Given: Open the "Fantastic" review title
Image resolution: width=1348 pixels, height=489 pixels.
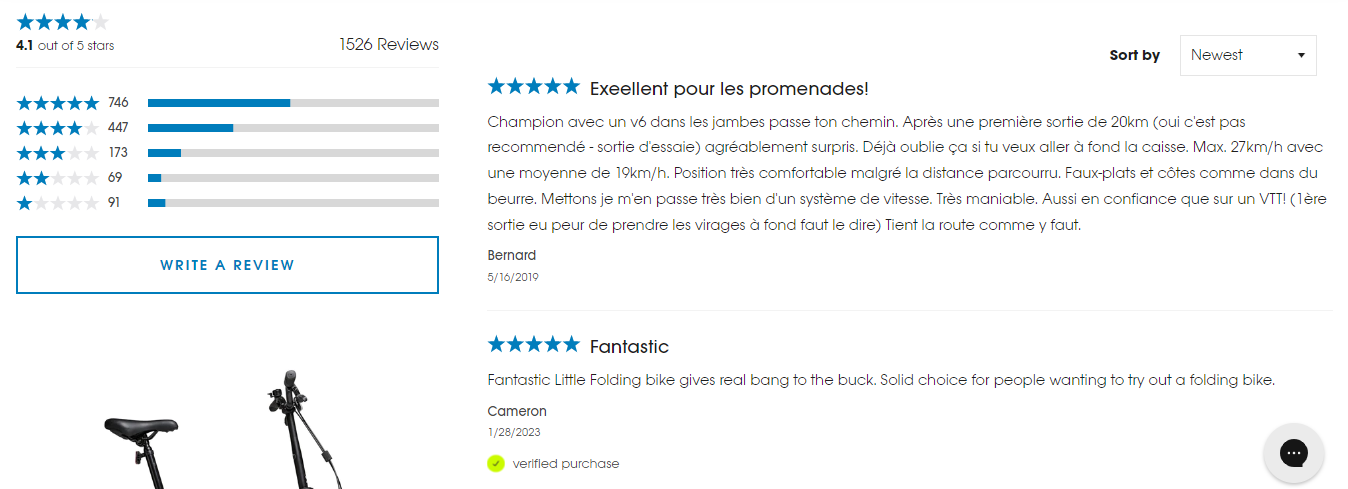Looking at the screenshot, I should 629,347.
